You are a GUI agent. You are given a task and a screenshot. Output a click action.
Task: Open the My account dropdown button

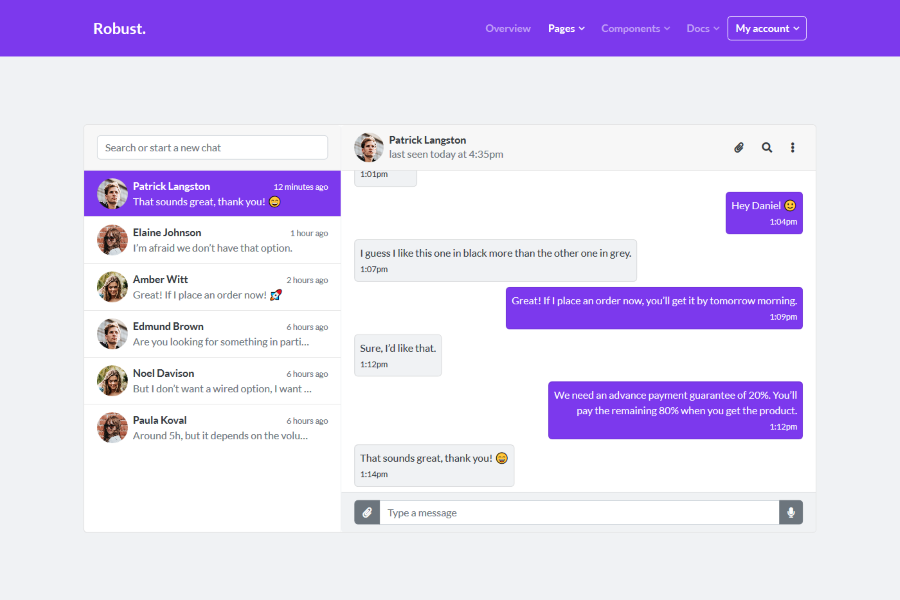pyautogui.click(x=767, y=29)
